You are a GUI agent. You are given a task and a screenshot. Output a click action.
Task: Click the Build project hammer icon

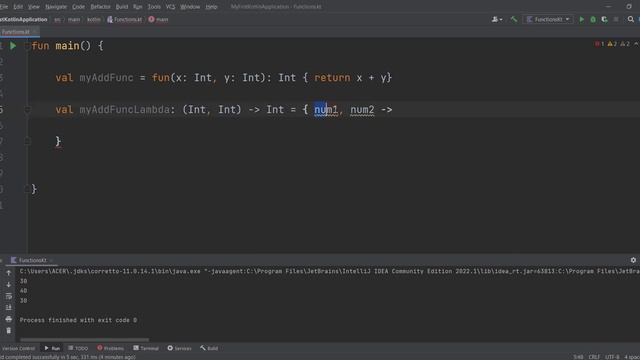click(x=513, y=19)
